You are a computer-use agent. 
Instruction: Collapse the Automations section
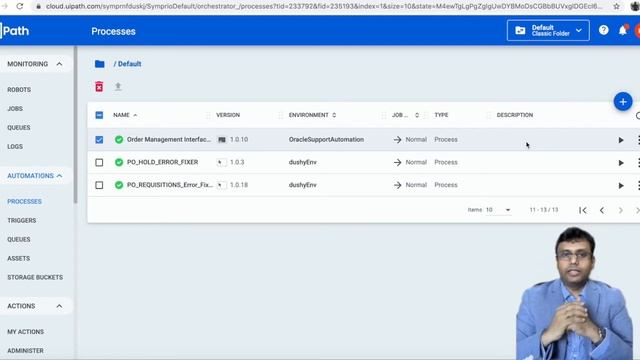point(59,176)
